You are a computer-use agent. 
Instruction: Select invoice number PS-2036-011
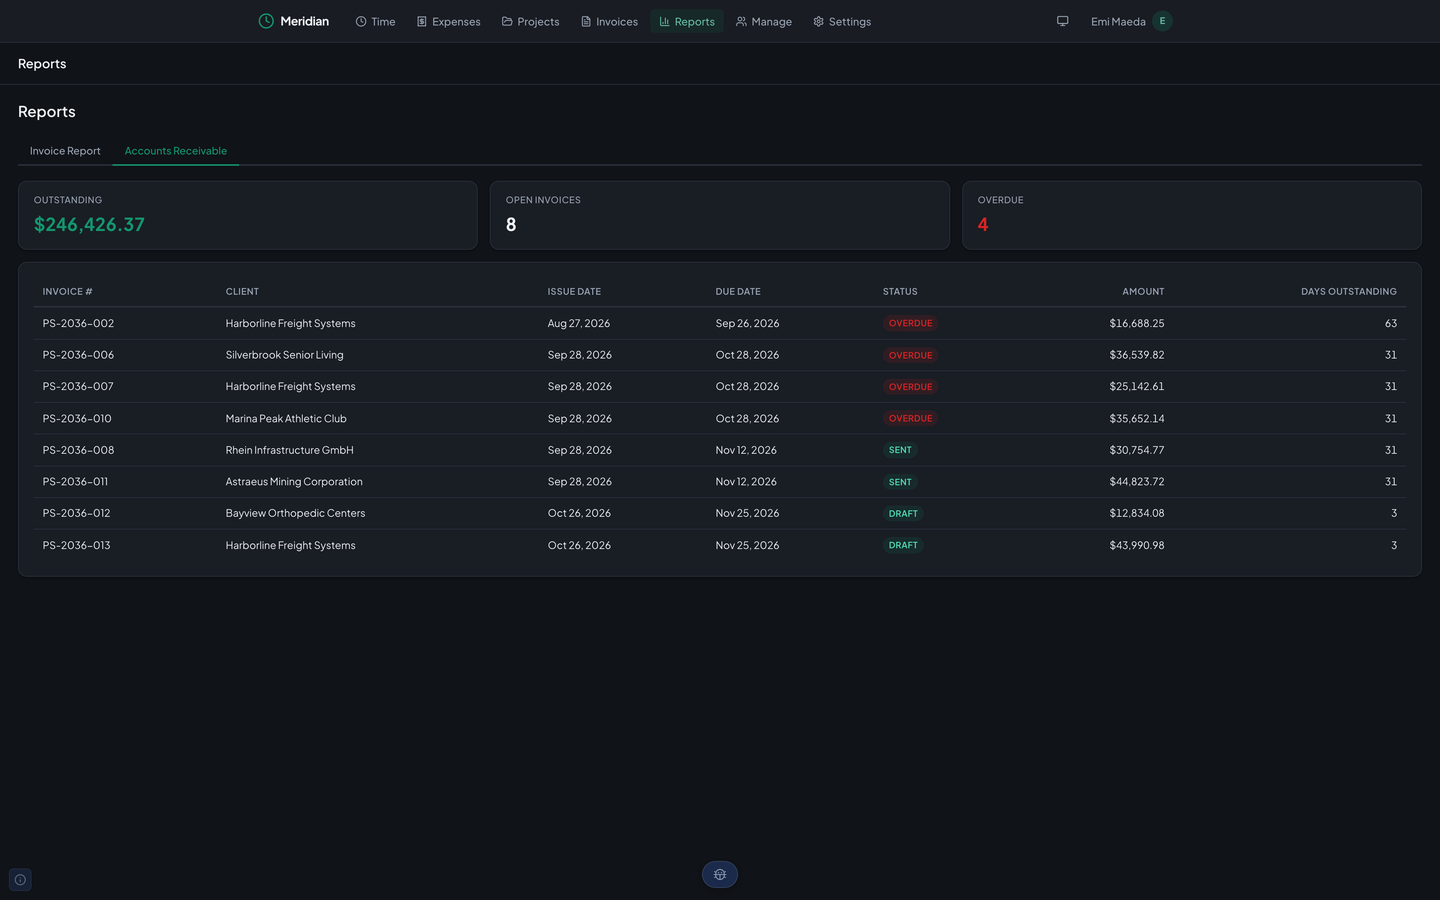coord(75,481)
